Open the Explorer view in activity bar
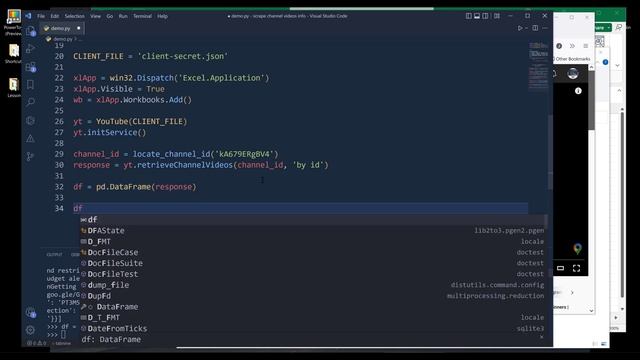640x360 pixels. point(31,31)
